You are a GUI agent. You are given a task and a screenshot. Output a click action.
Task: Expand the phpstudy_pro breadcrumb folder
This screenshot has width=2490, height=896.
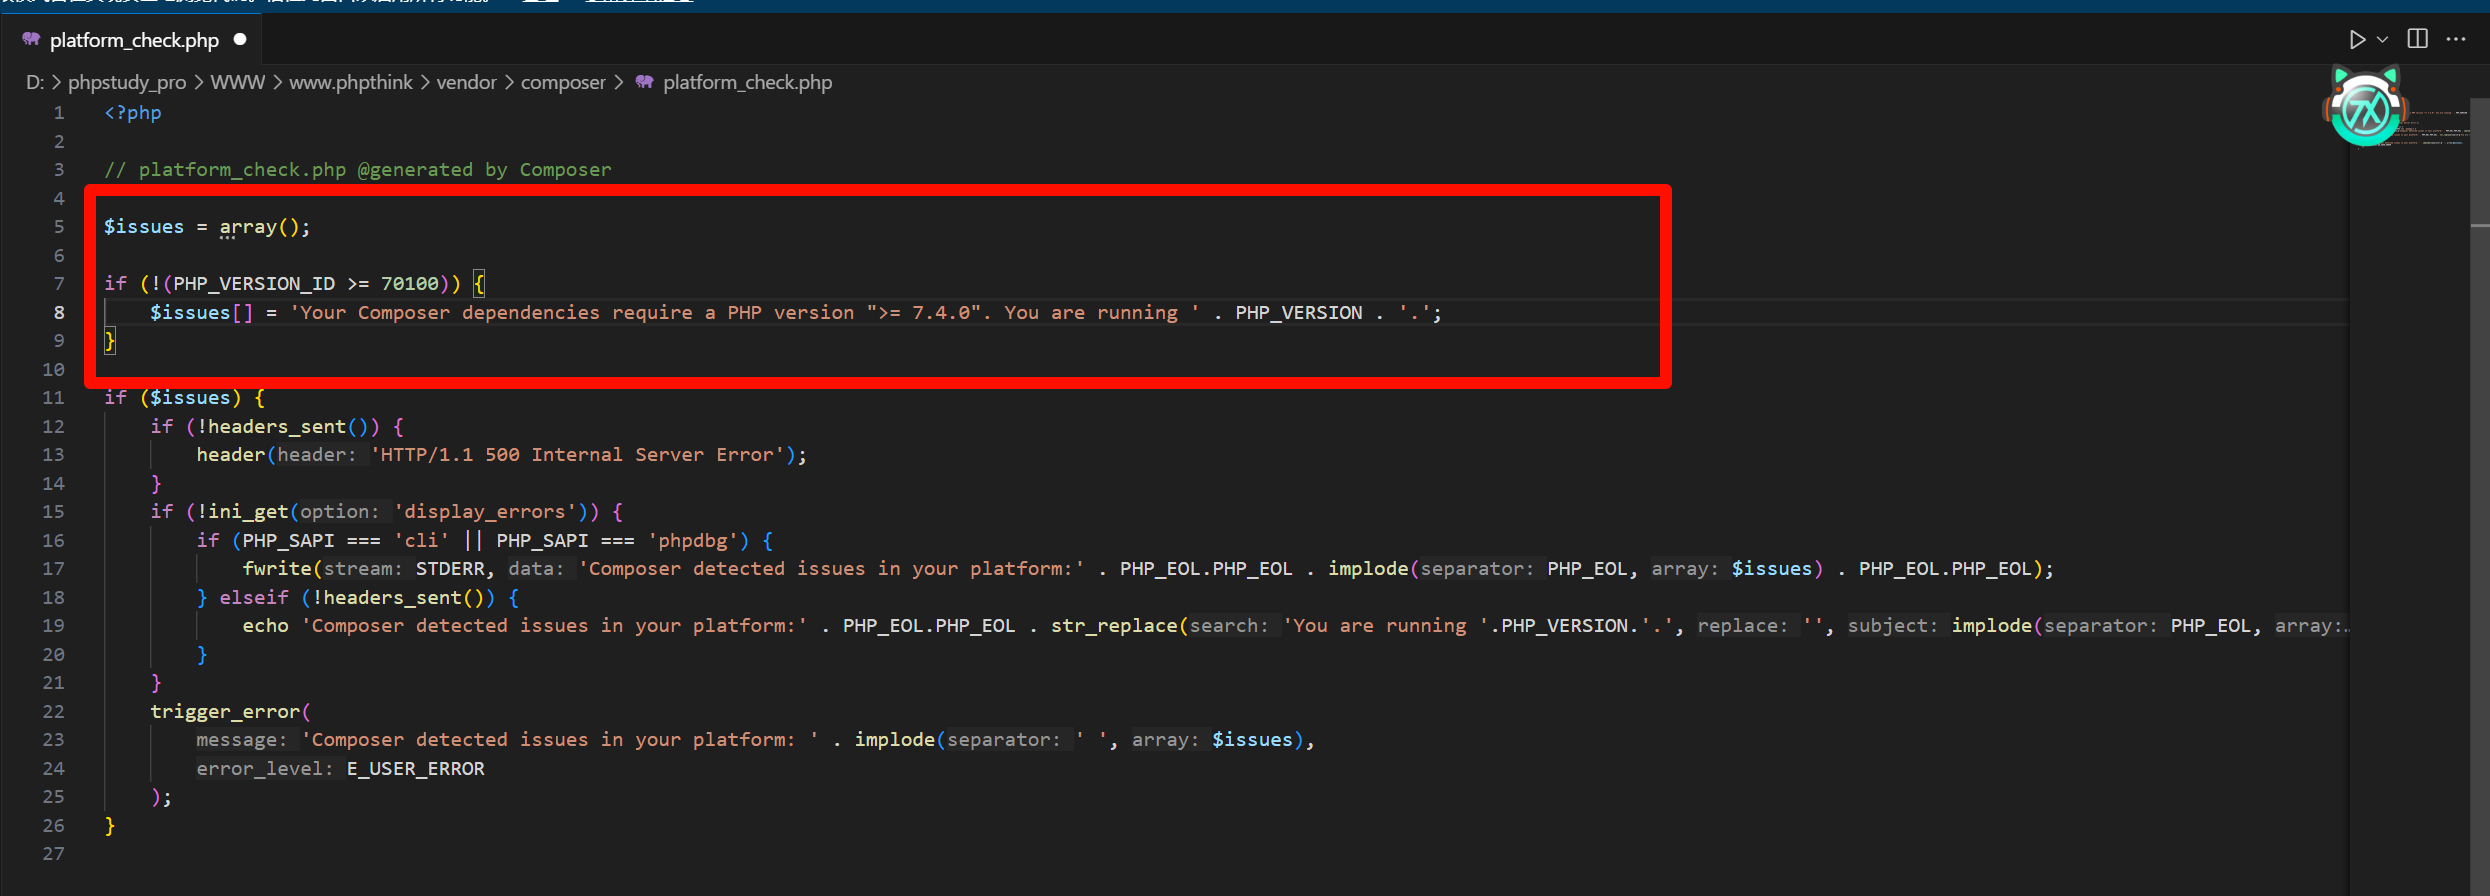pyautogui.click(x=127, y=82)
